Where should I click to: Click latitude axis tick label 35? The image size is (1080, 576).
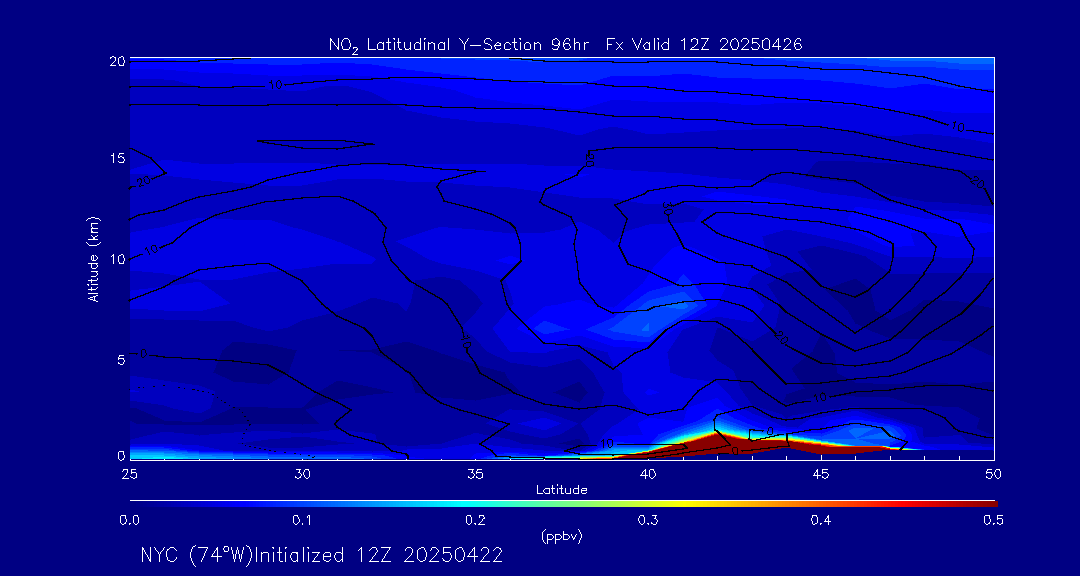pos(475,474)
